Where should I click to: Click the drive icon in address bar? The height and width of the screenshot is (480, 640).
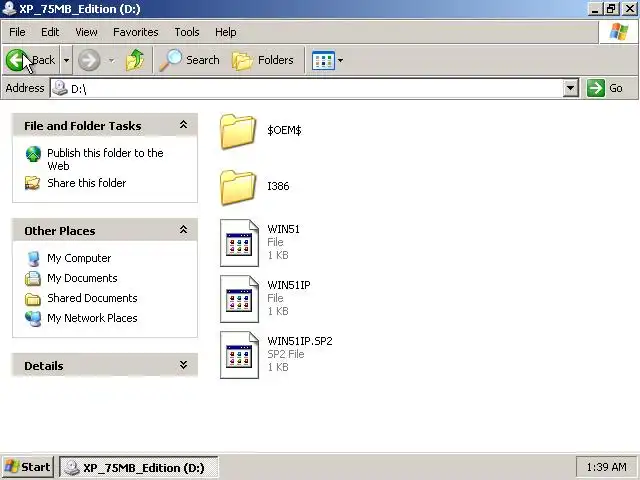tap(60, 88)
